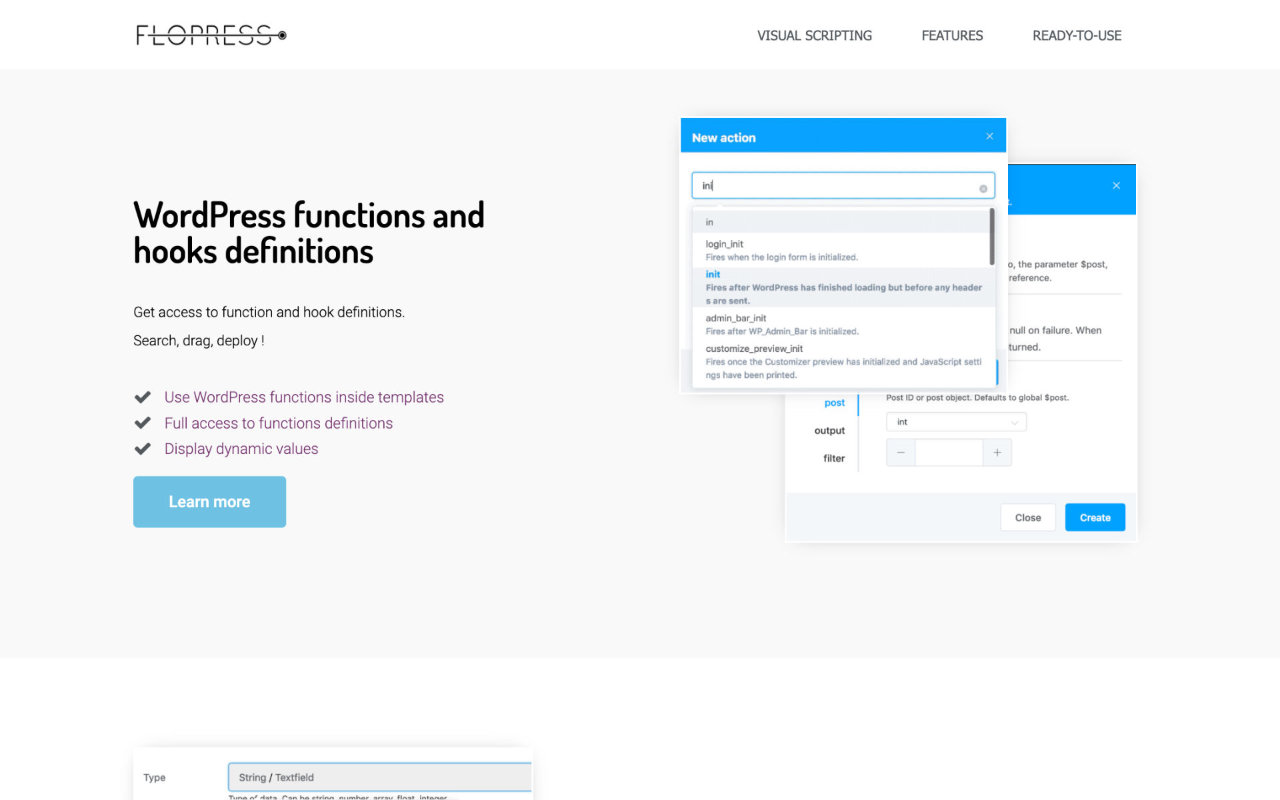The height and width of the screenshot is (800, 1280).
Task: Open the FEATURES menu item
Action: (951, 35)
